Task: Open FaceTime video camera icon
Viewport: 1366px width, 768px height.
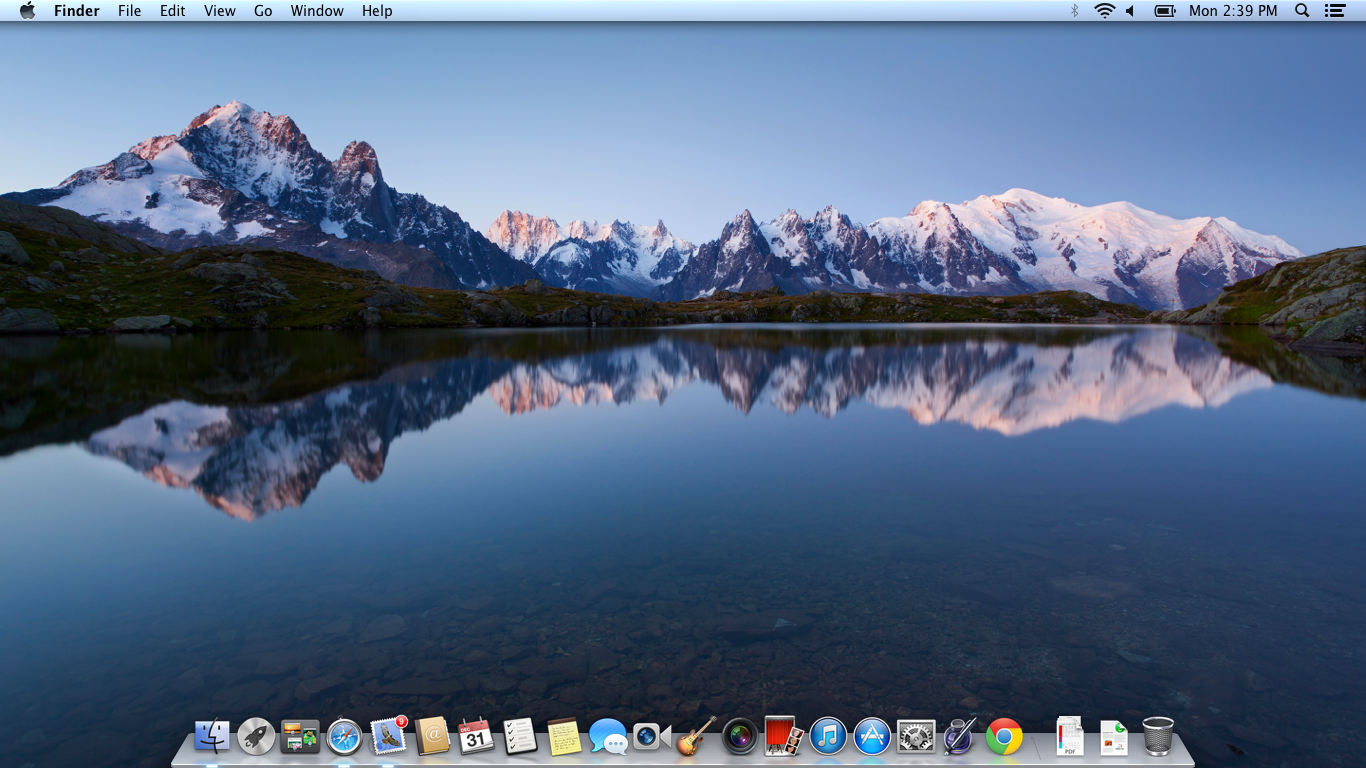Action: (651, 737)
